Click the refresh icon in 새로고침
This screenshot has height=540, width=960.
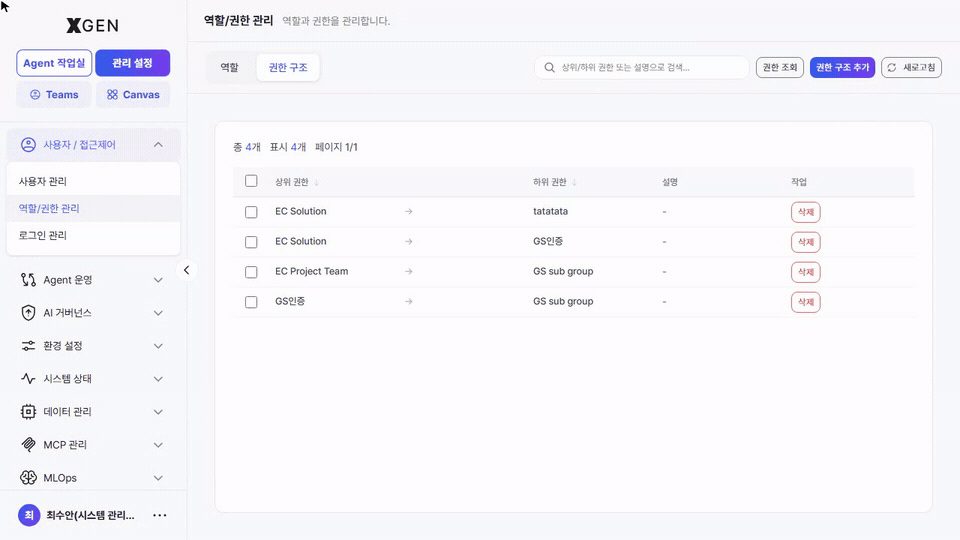[892, 67]
